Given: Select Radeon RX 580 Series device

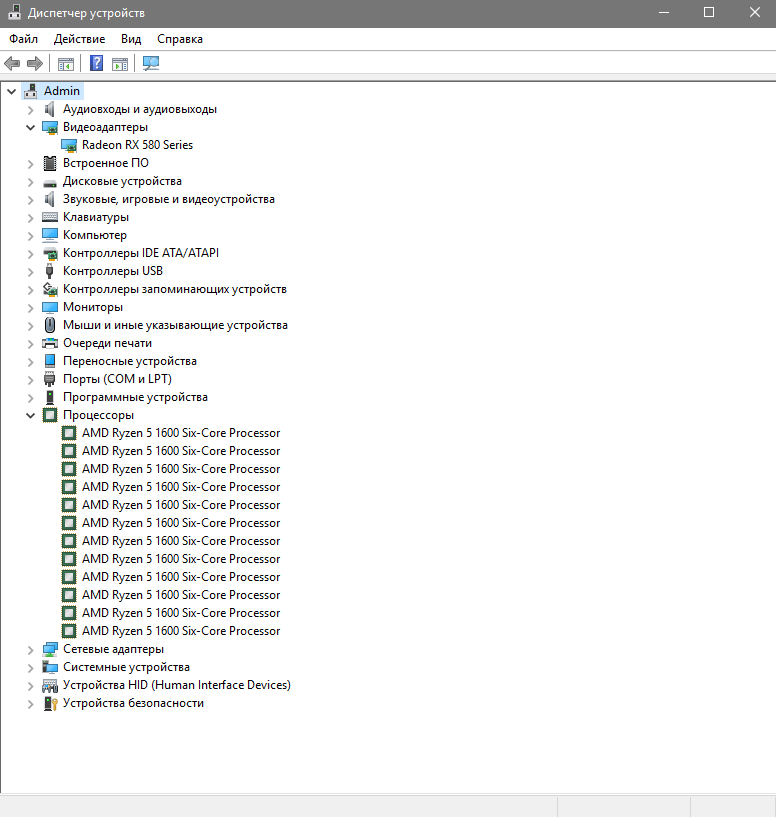Looking at the screenshot, I should click(x=138, y=145).
